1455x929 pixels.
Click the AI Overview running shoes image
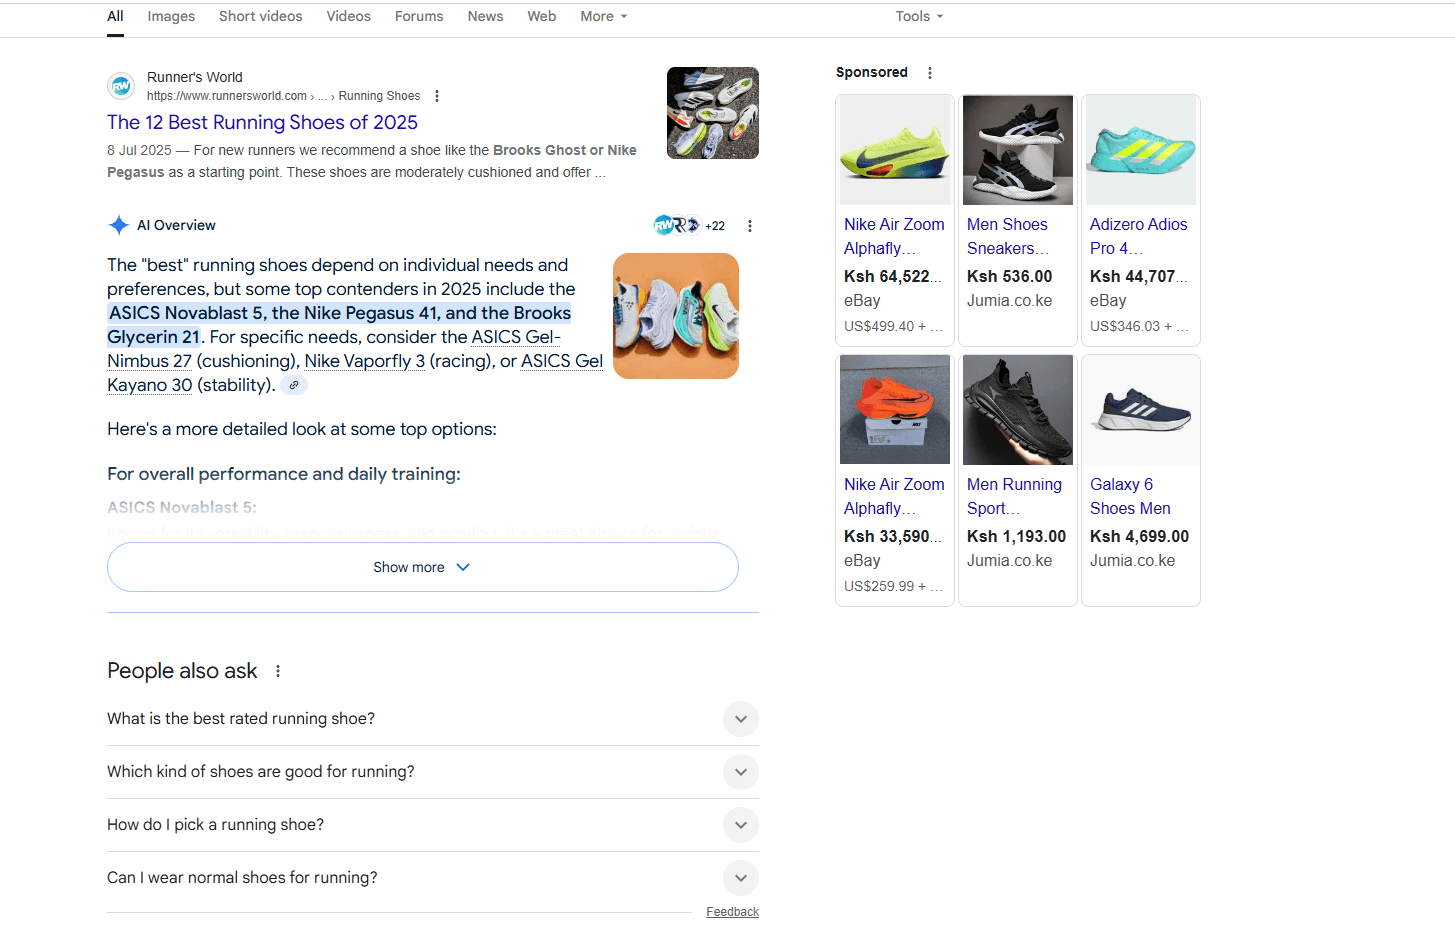676,316
